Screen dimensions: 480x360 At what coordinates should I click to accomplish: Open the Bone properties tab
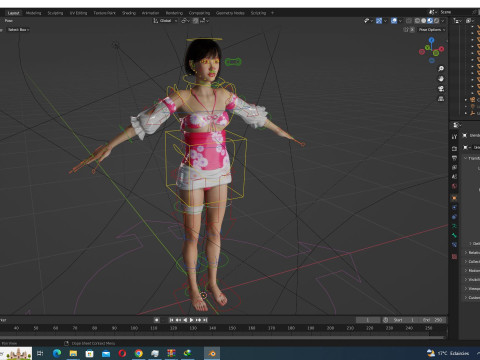(x=454, y=235)
